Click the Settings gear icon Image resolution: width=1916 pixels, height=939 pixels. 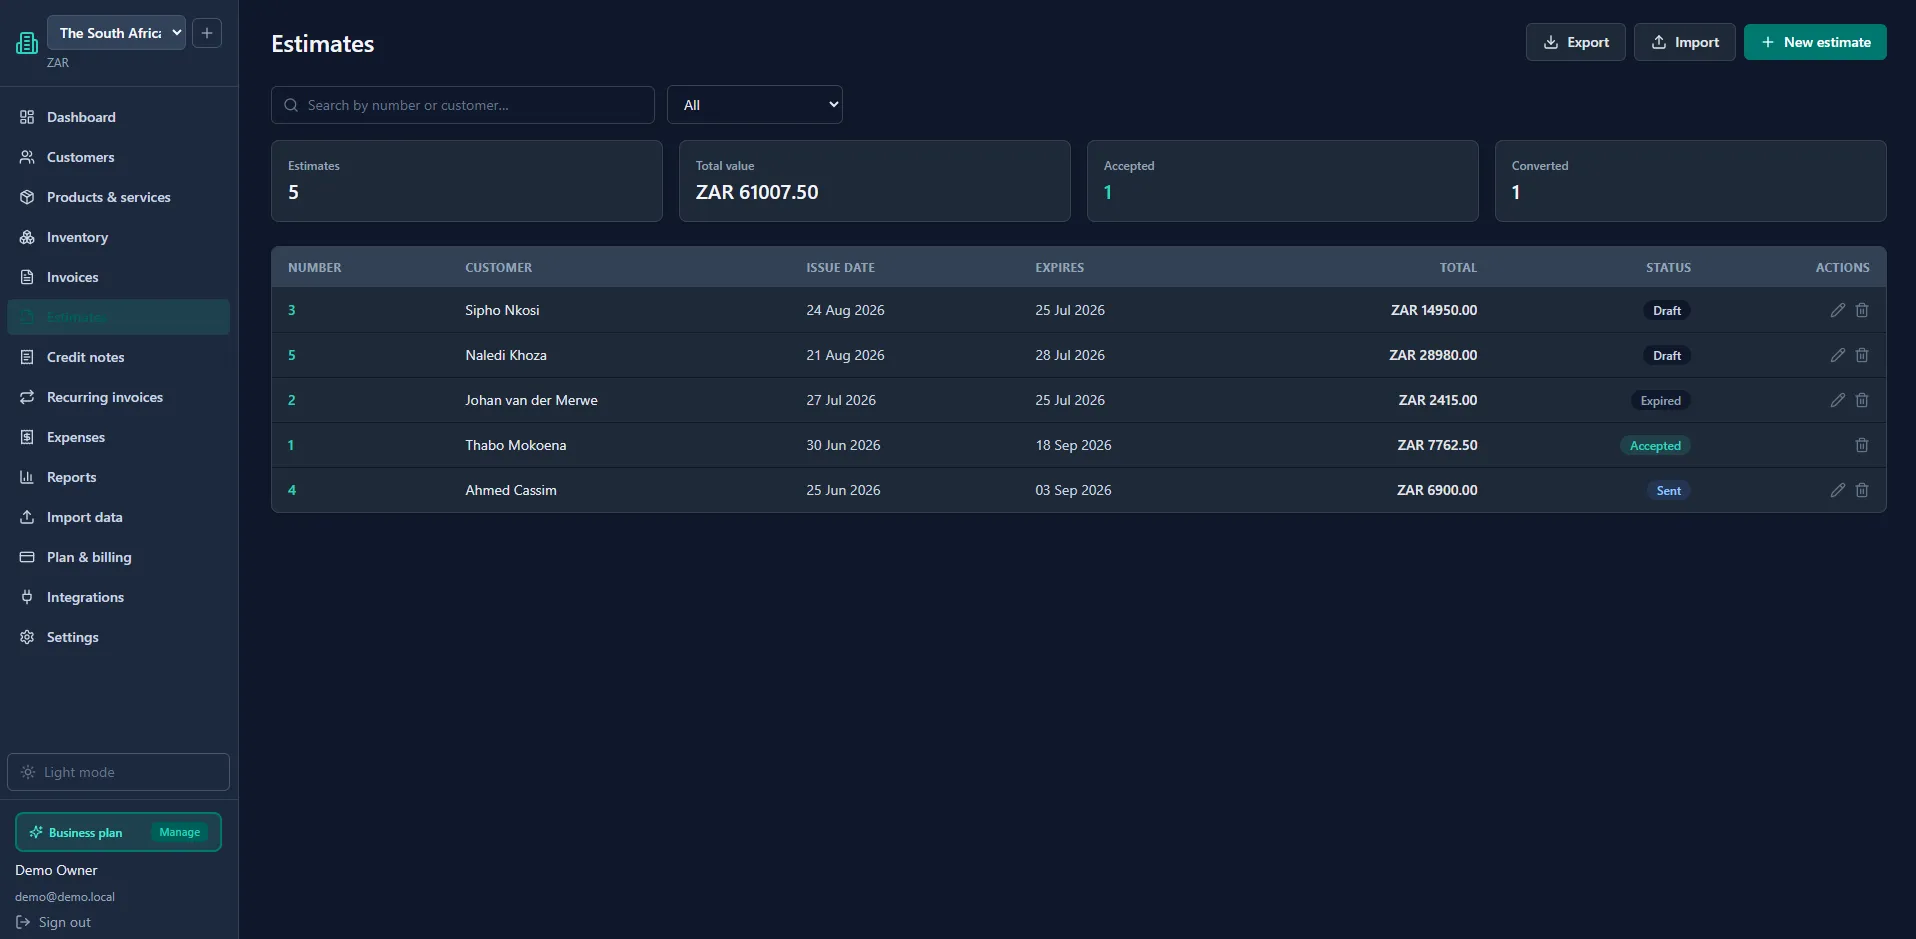point(27,637)
